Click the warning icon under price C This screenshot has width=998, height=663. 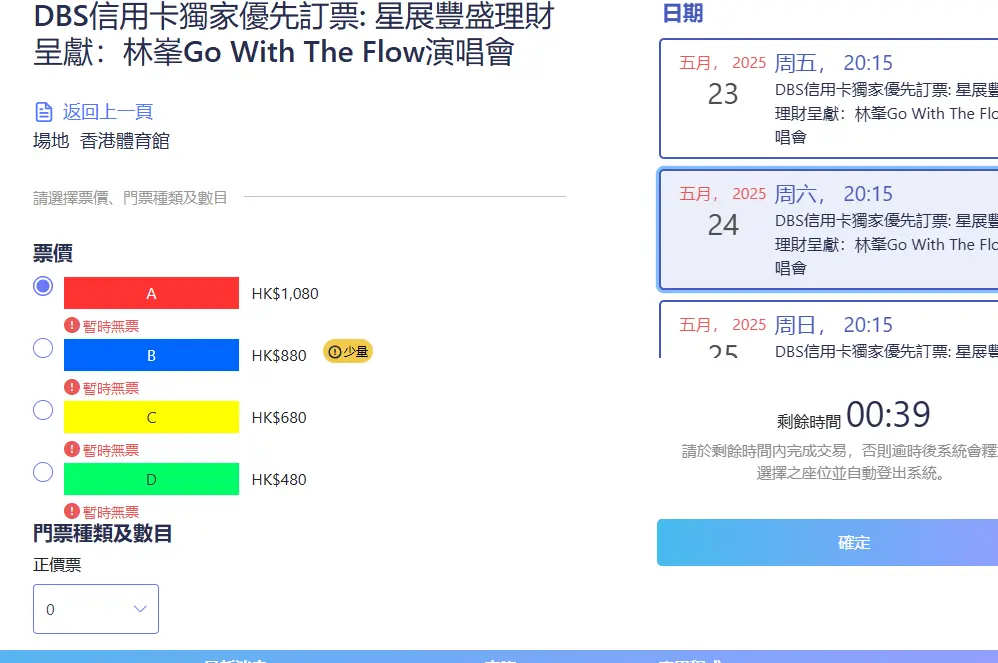72,449
